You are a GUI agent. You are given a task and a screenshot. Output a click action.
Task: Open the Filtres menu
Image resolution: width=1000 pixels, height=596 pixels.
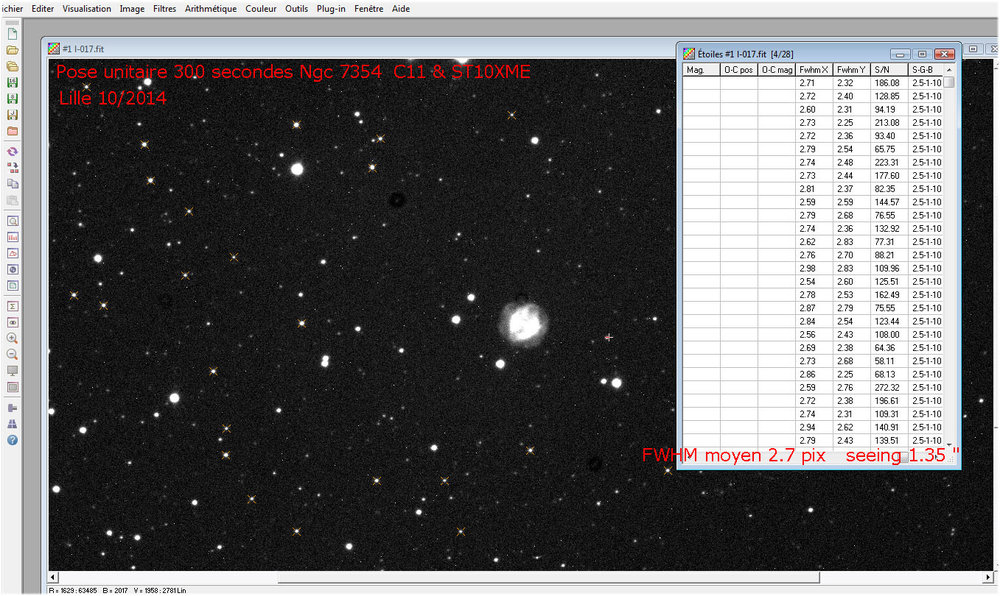click(165, 9)
